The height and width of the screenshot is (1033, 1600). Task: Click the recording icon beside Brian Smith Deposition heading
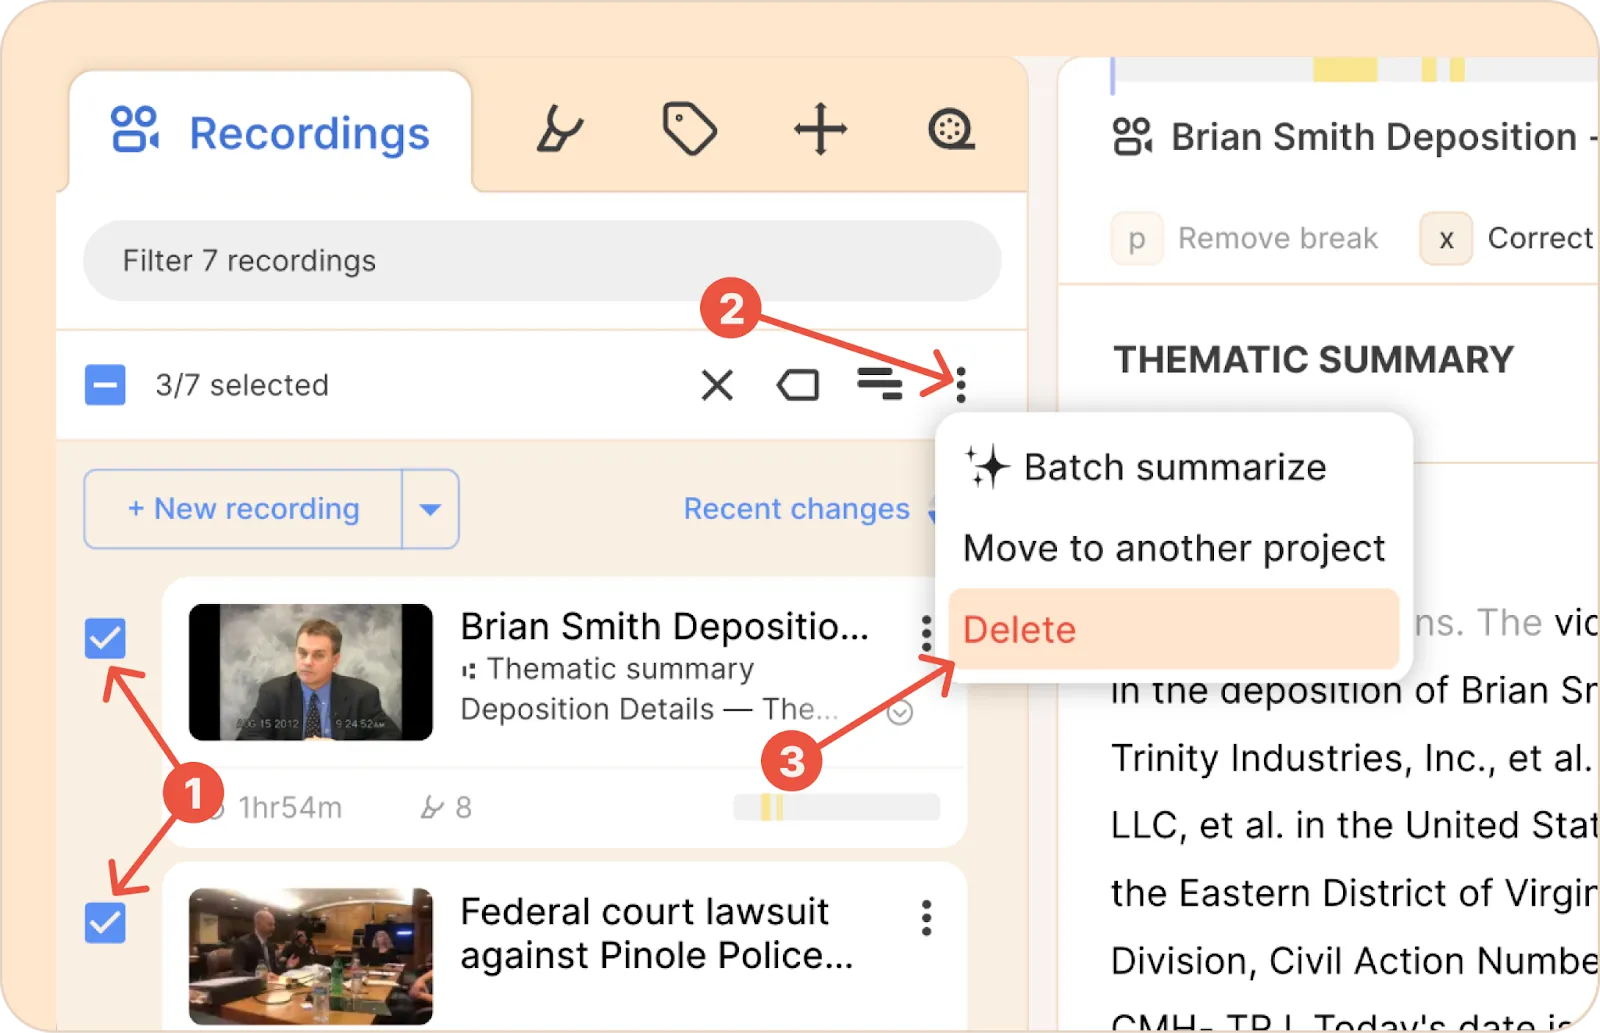[x=1132, y=136]
